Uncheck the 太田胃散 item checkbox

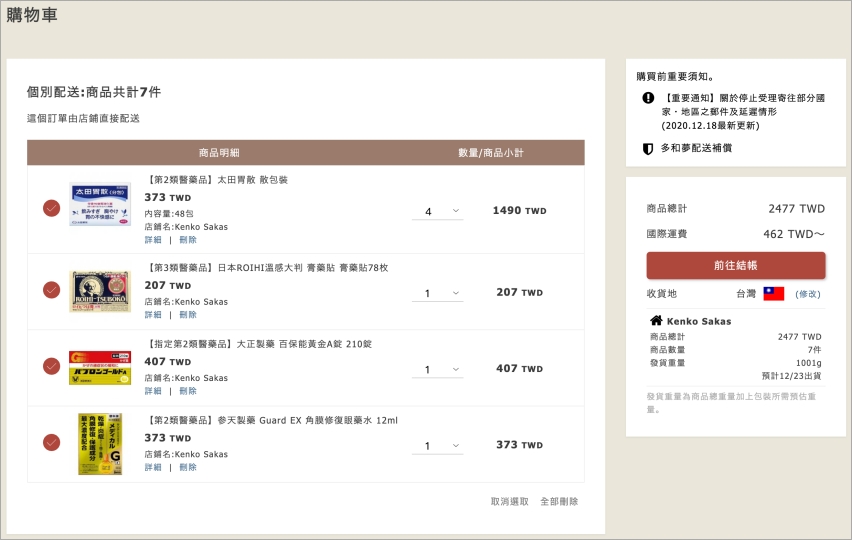pyautogui.click(x=51, y=208)
